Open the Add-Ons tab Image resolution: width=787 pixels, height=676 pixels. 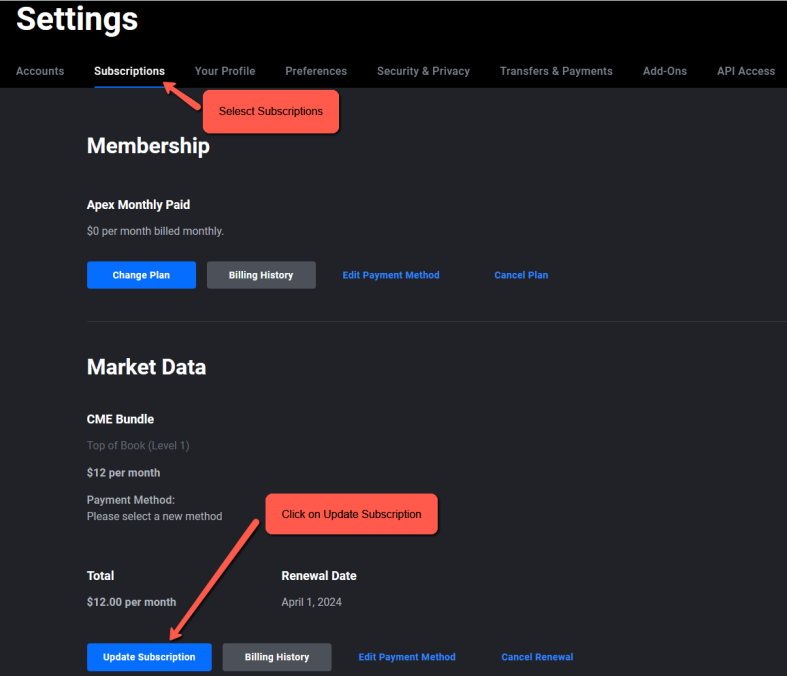(x=665, y=71)
